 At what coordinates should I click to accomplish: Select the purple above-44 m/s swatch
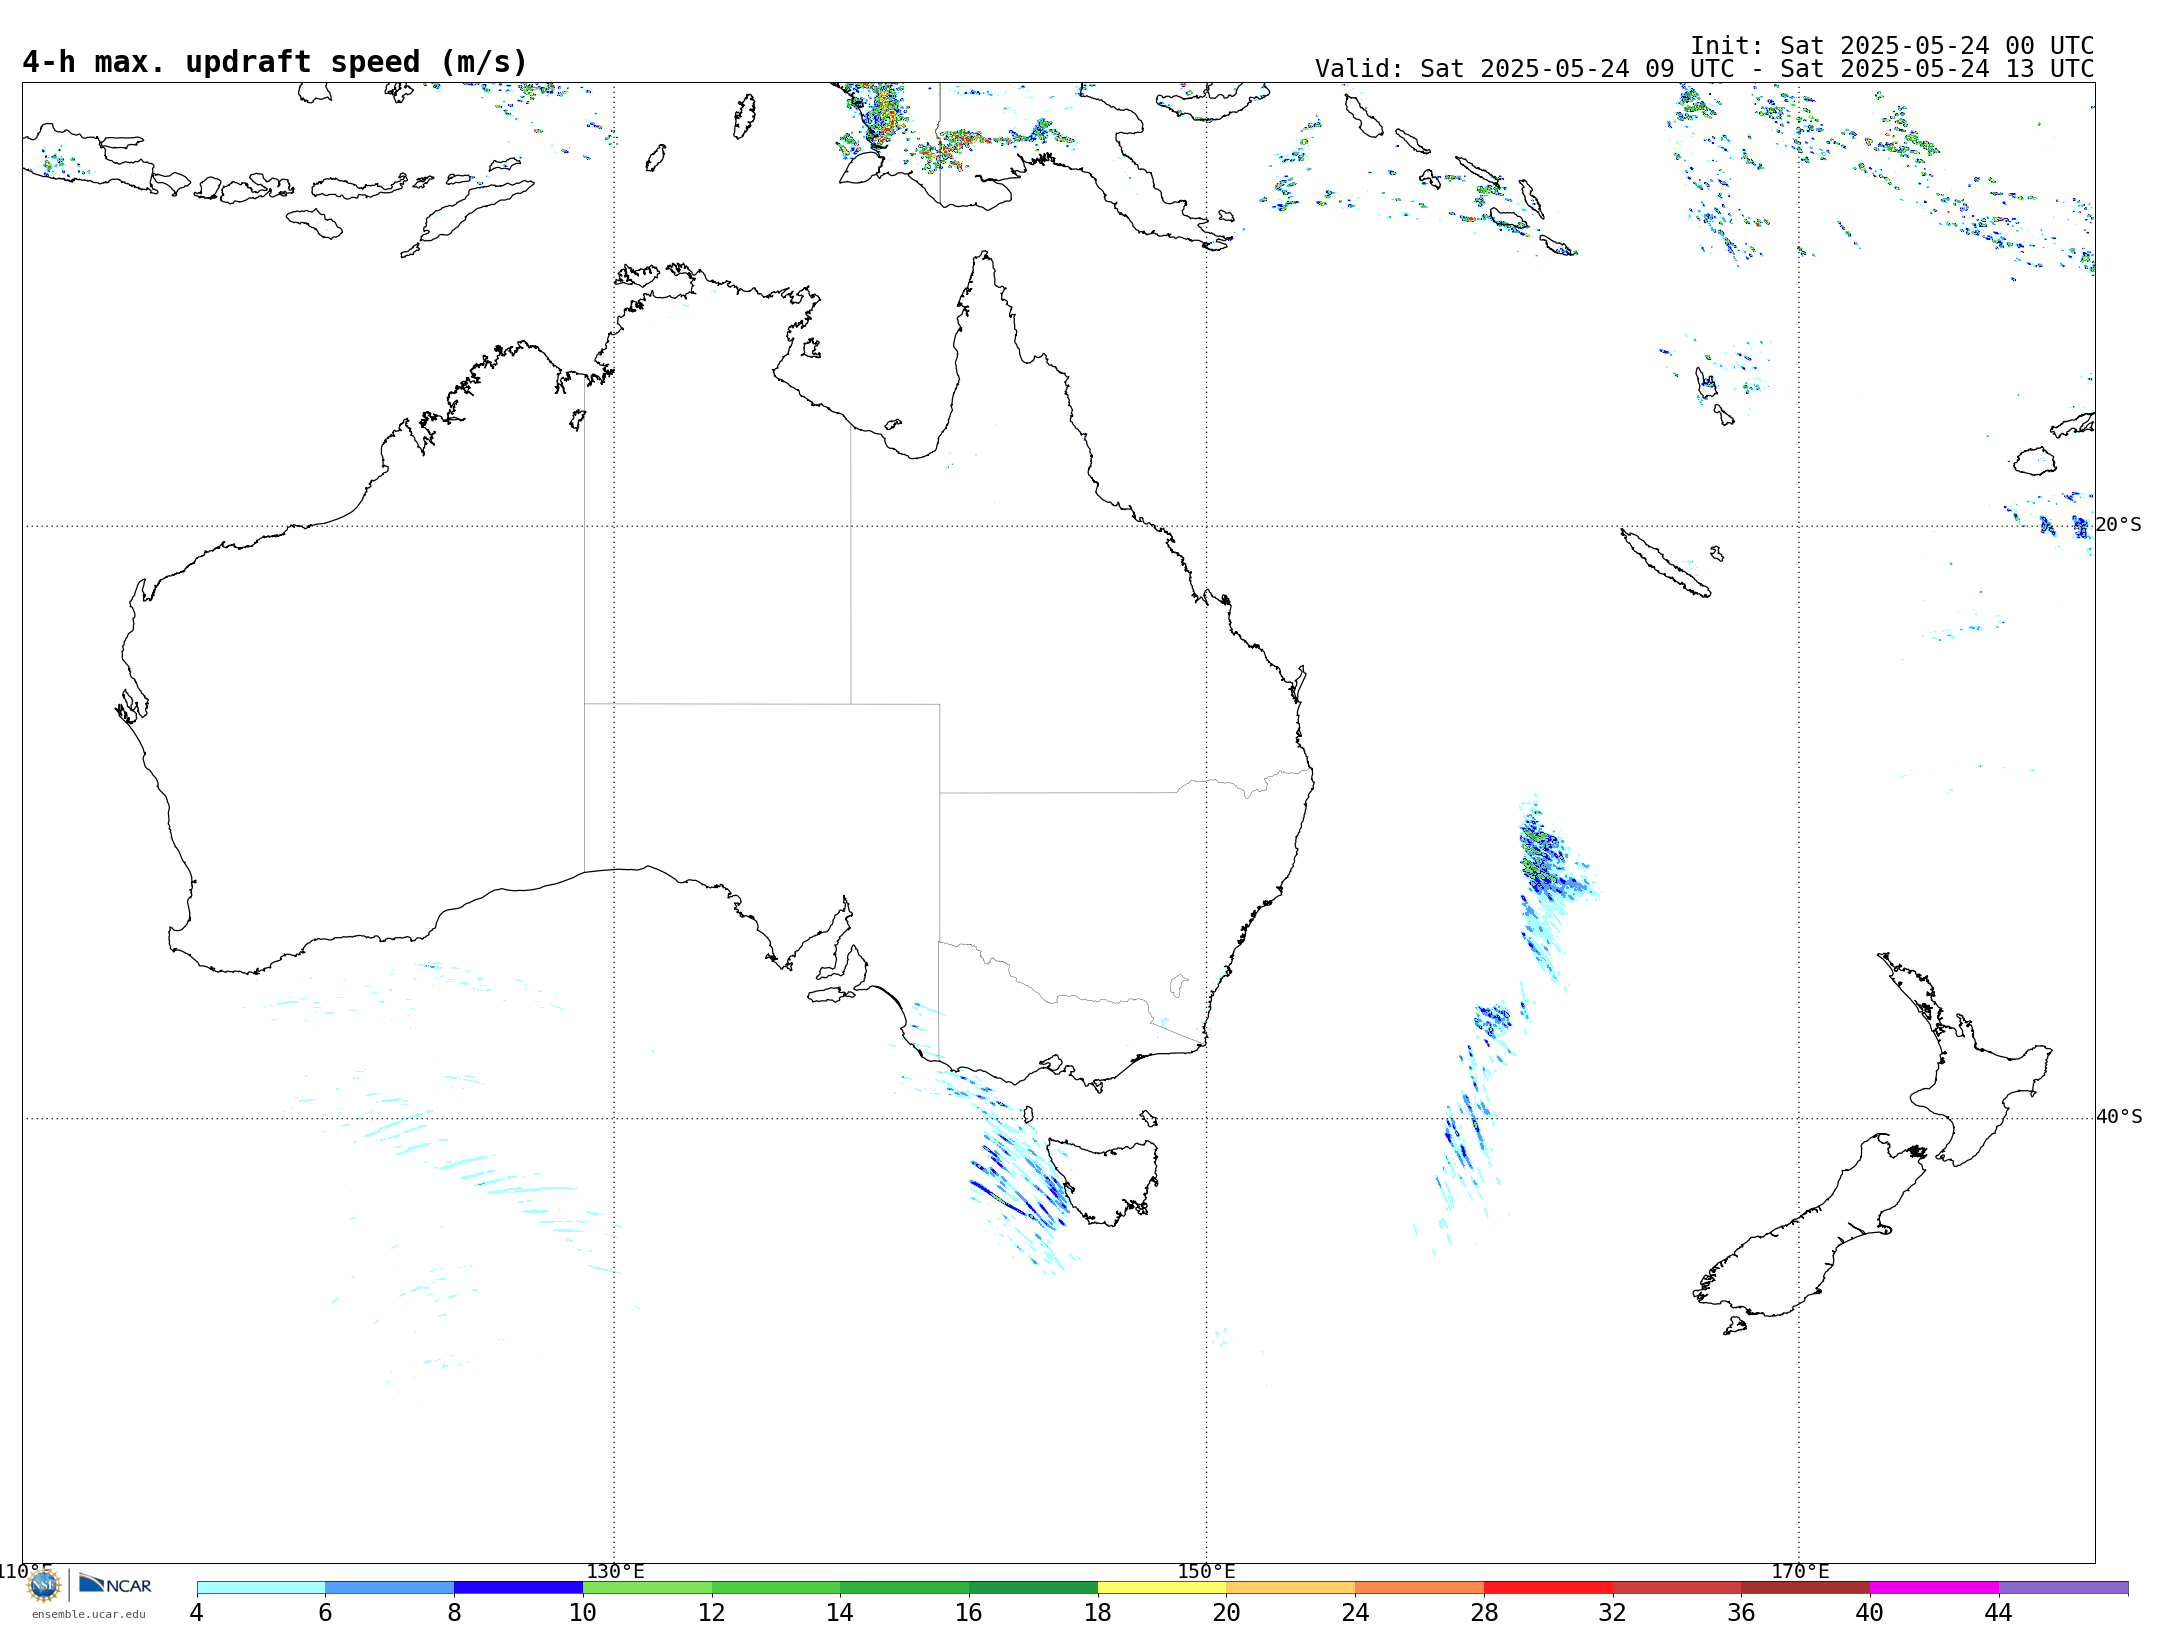click(2063, 1588)
